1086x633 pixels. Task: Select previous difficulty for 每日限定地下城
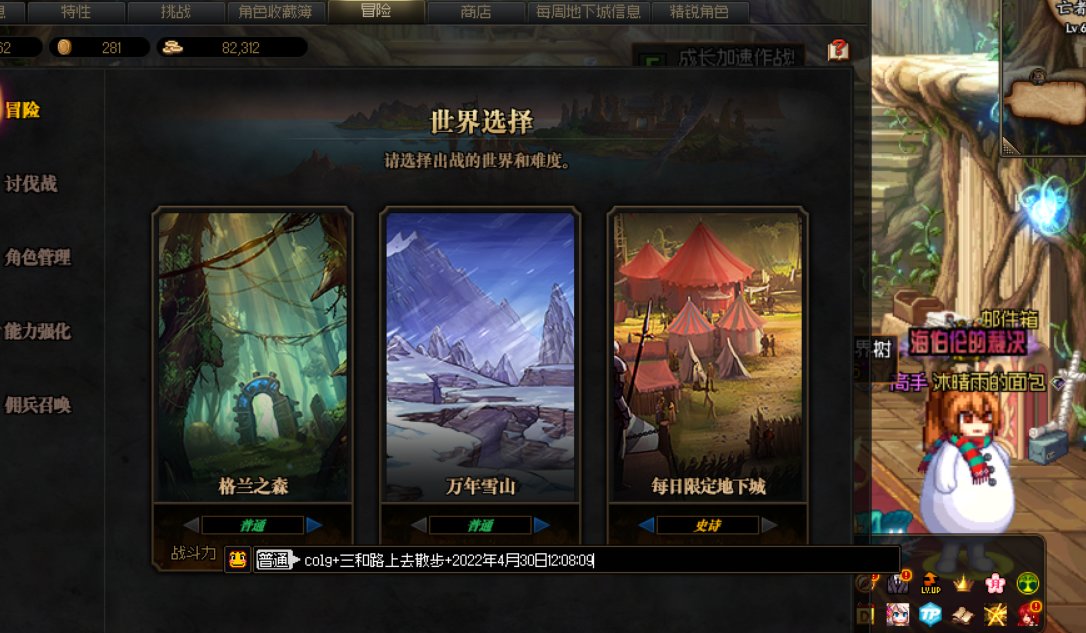pyautogui.click(x=647, y=525)
